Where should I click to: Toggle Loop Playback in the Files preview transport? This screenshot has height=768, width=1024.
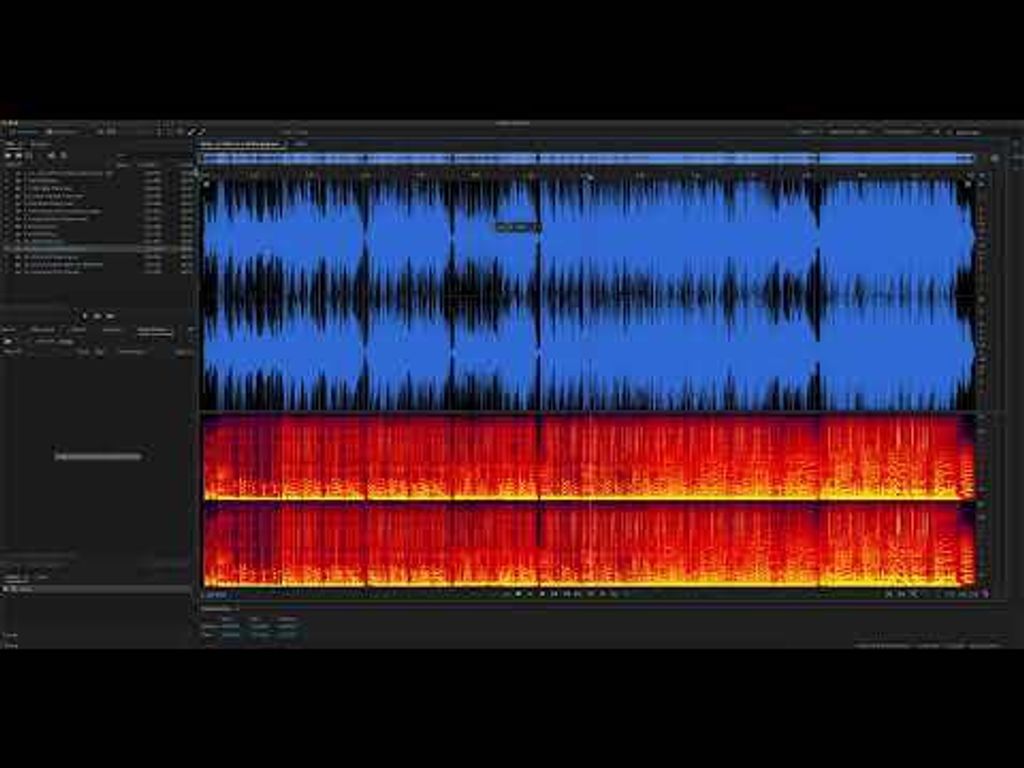[x=98, y=316]
